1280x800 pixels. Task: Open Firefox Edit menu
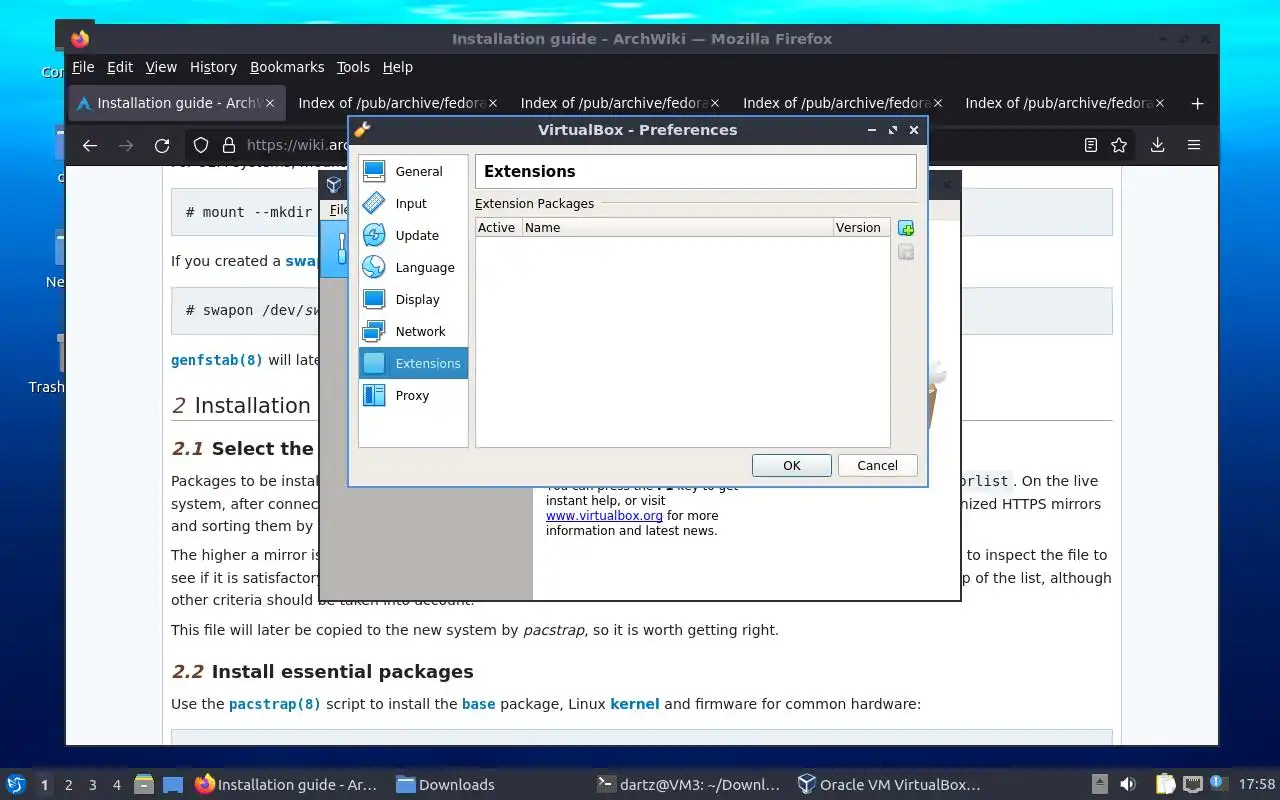click(x=120, y=67)
